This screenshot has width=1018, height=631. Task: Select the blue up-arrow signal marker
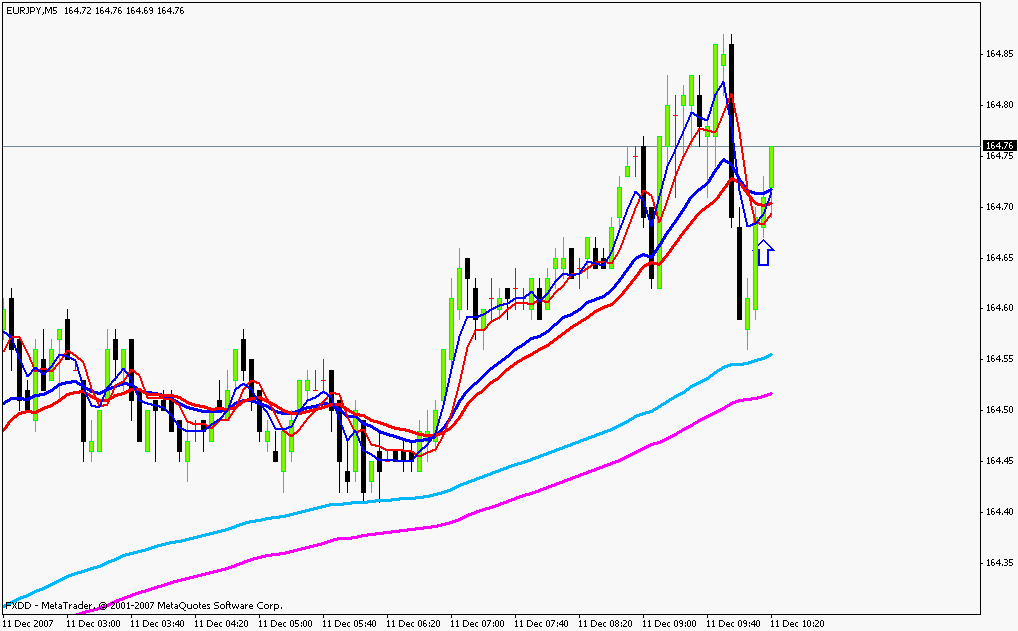765,253
